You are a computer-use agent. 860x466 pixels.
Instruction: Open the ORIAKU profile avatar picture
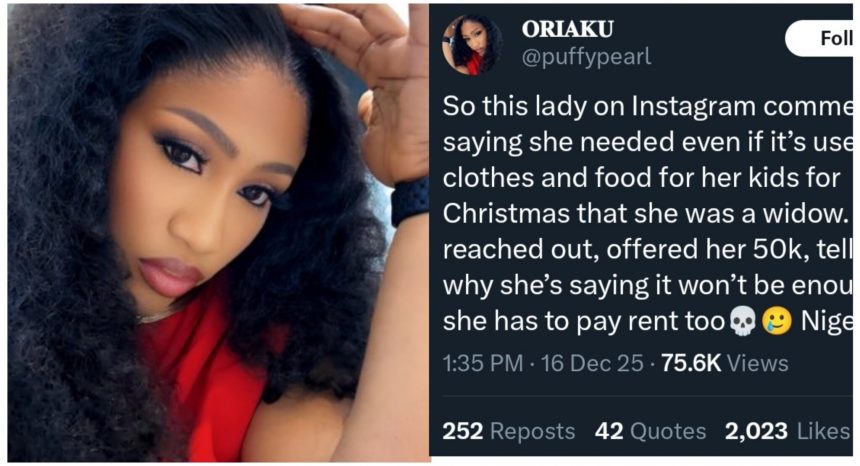pos(472,45)
